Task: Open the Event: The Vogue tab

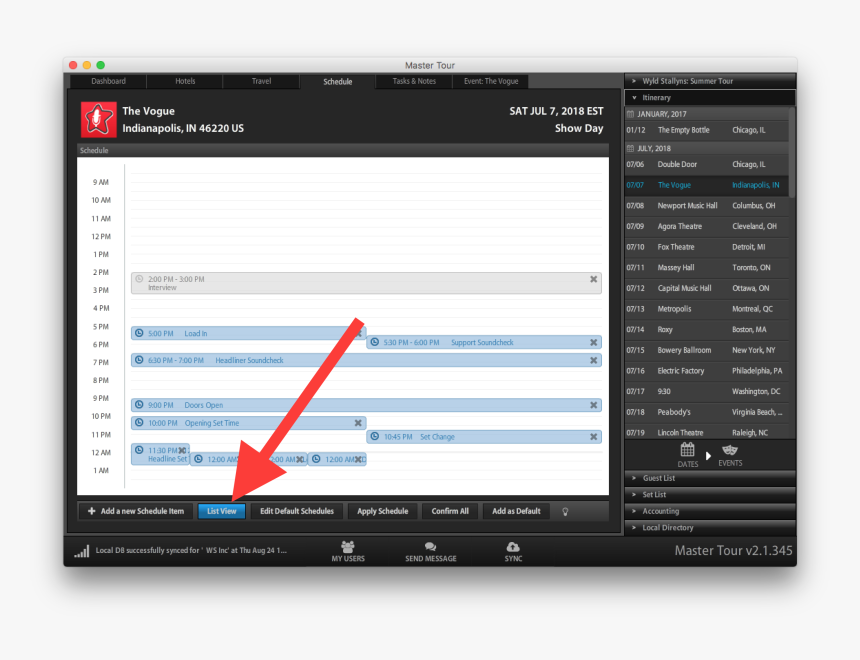Action: click(491, 81)
